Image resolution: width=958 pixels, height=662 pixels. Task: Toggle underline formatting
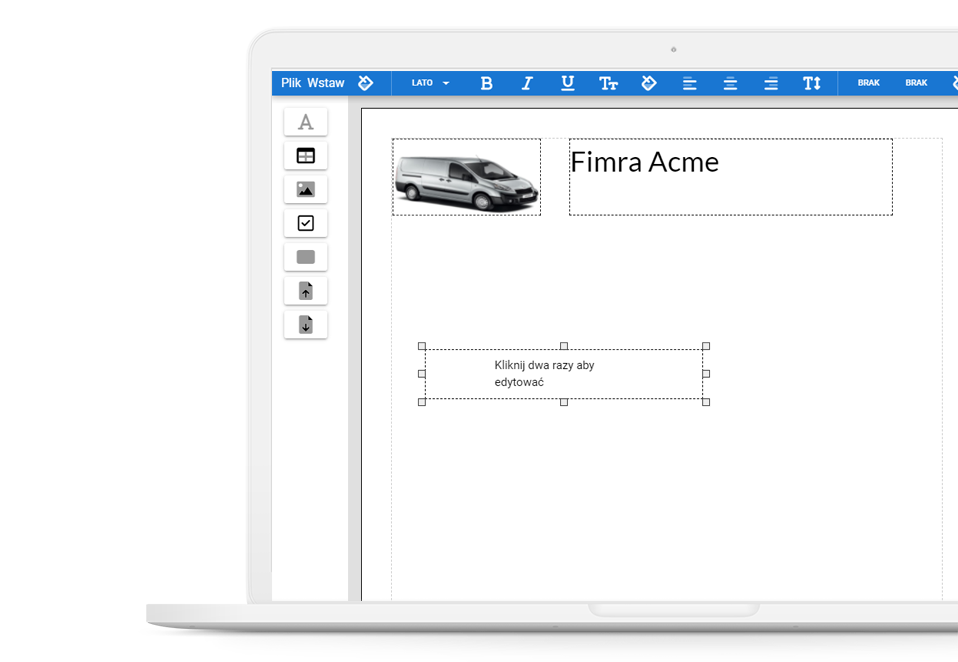point(567,83)
